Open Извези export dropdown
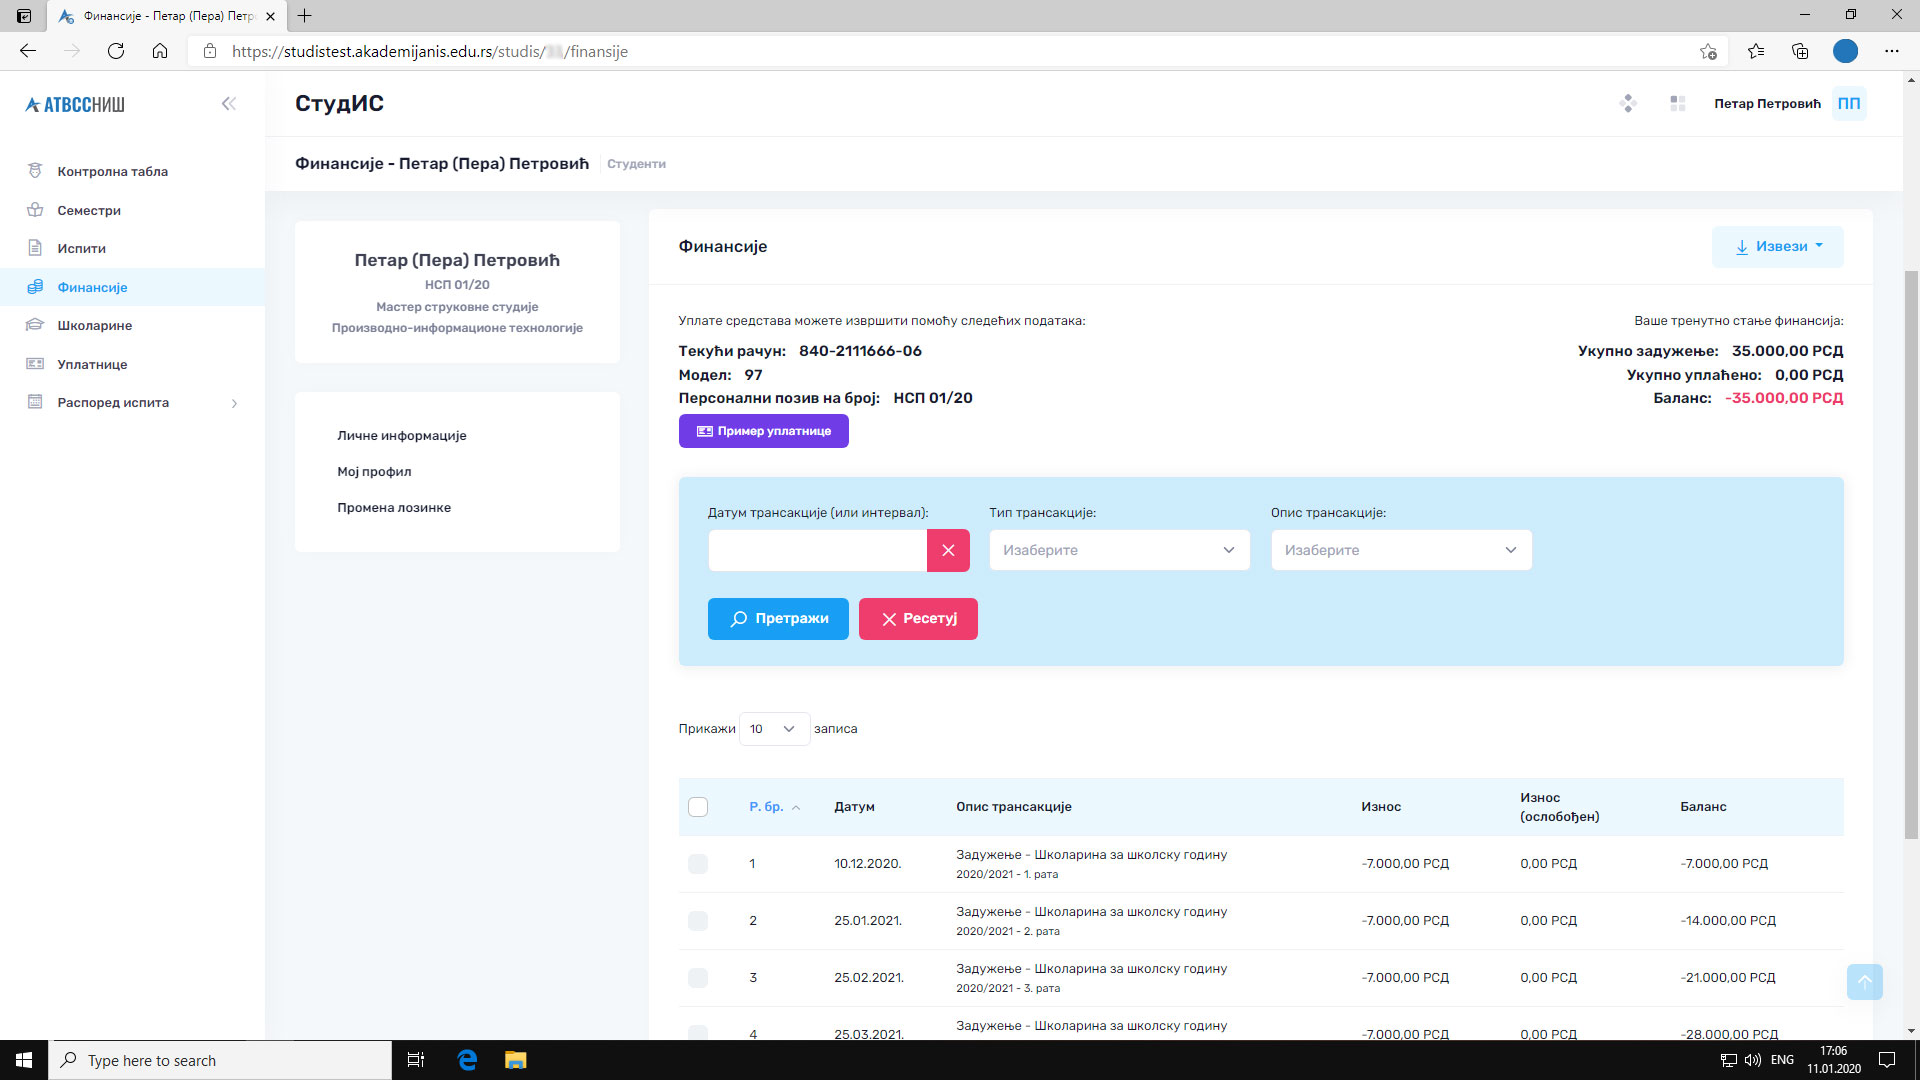Viewport: 1920px width, 1080px height. point(1777,247)
